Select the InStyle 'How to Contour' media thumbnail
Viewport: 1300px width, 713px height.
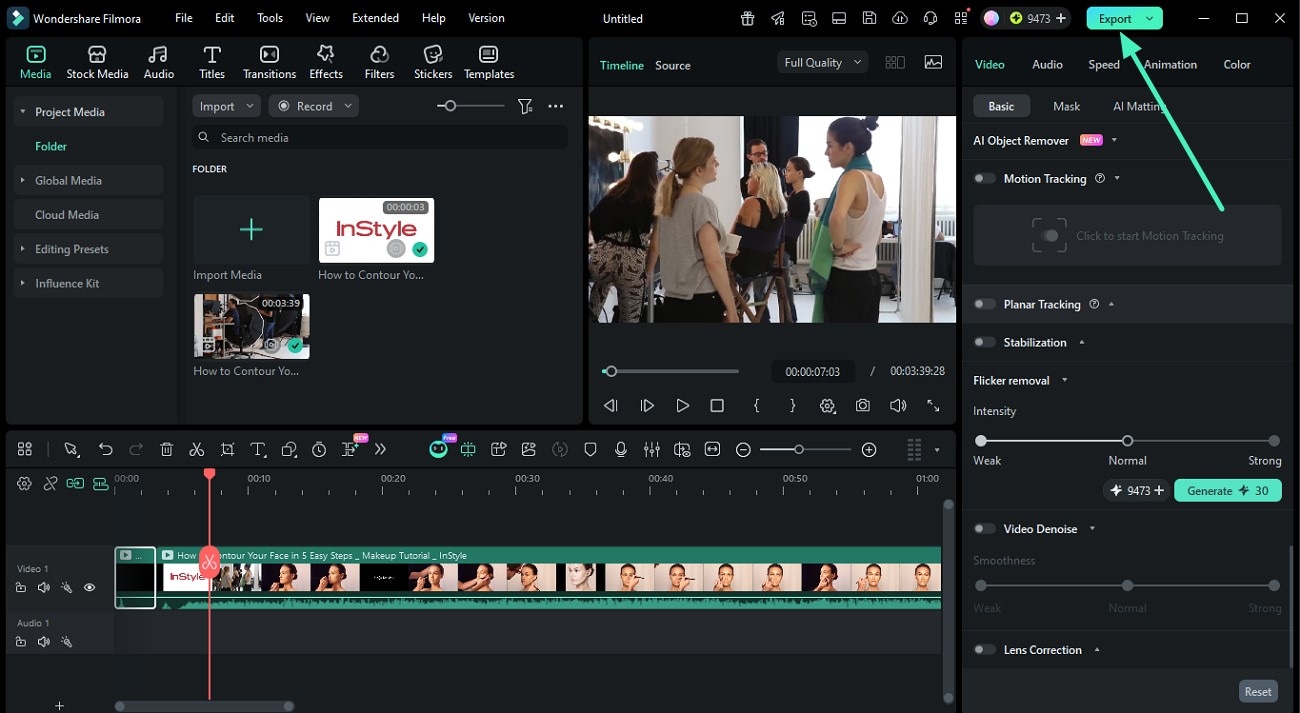click(x=375, y=229)
